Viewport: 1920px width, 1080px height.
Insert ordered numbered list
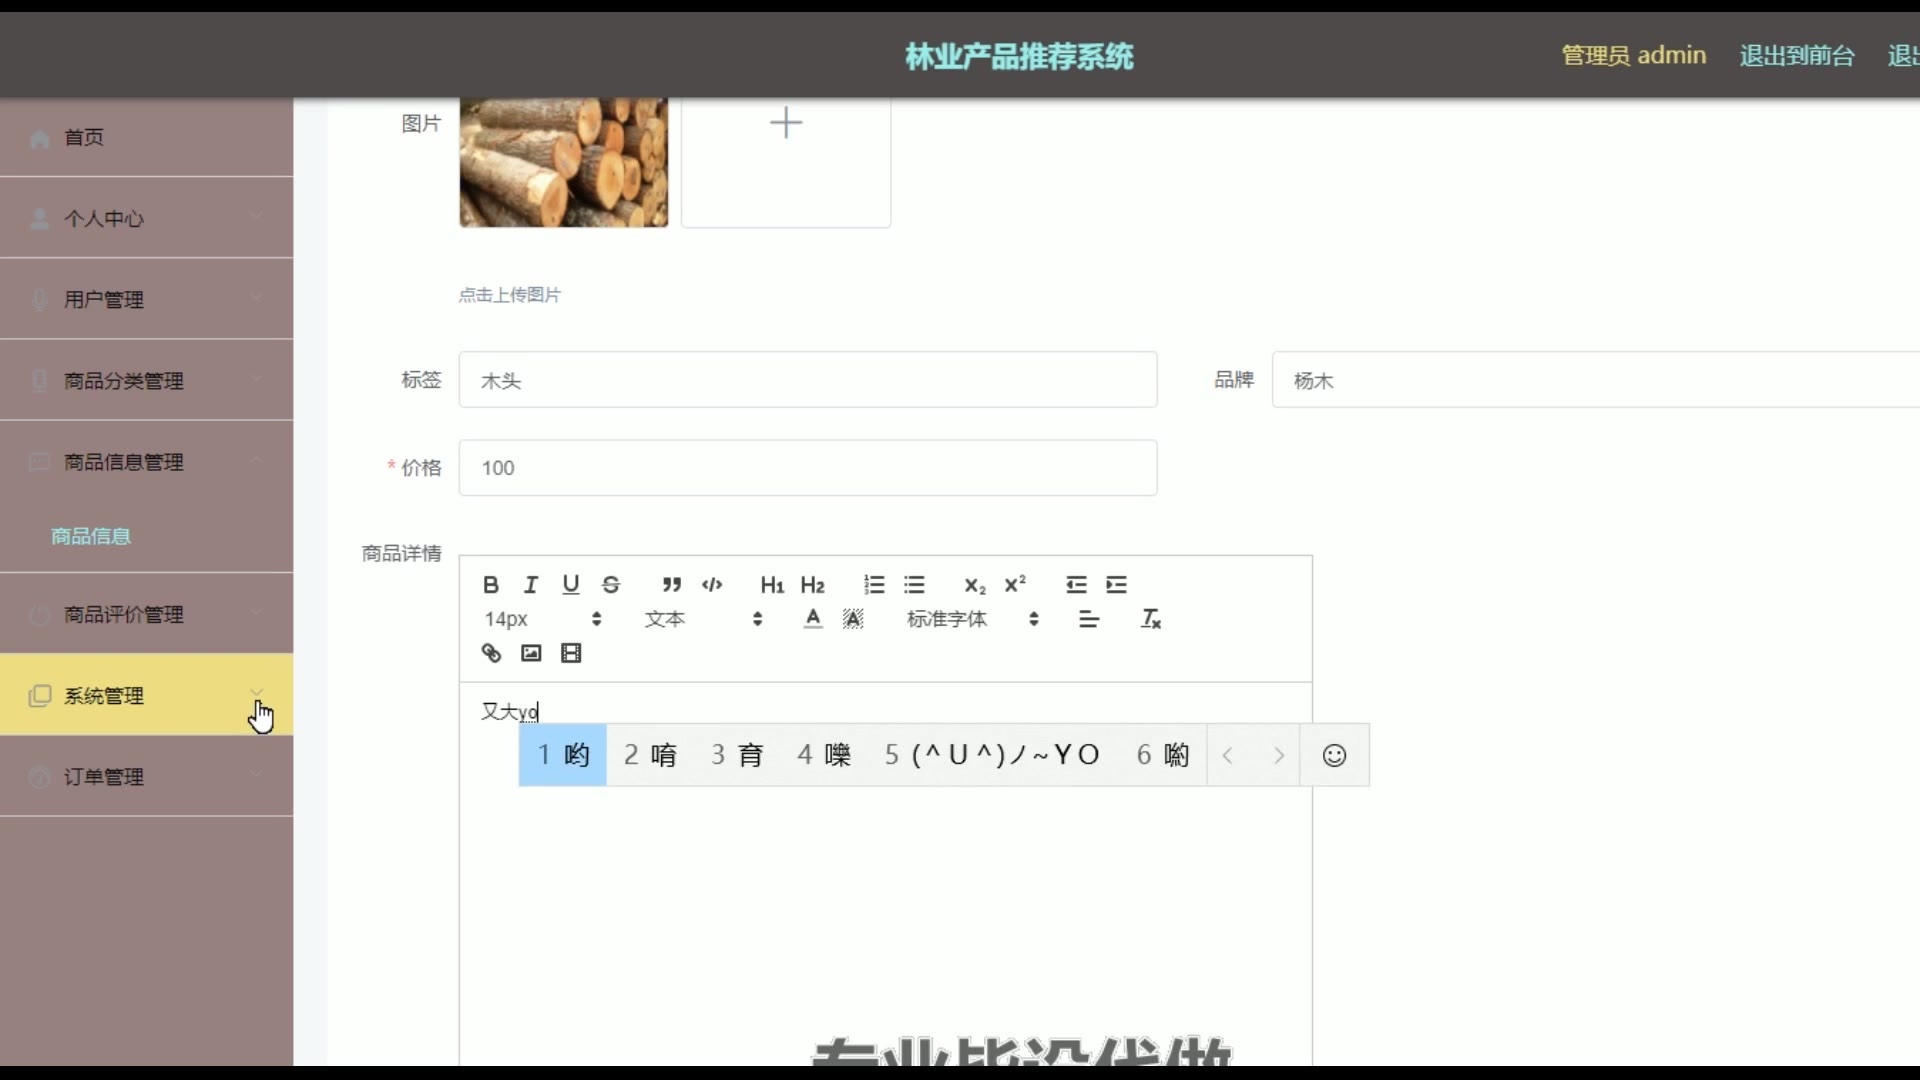pos(874,585)
